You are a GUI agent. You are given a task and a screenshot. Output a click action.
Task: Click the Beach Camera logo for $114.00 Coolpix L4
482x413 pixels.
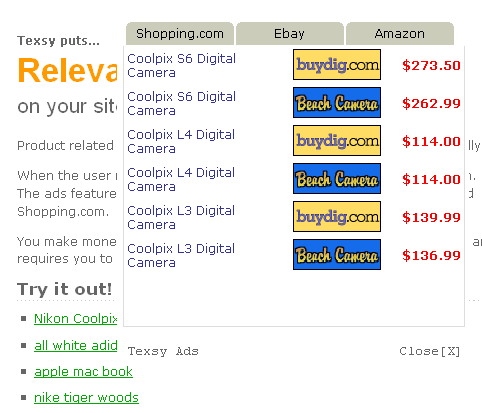tap(337, 179)
